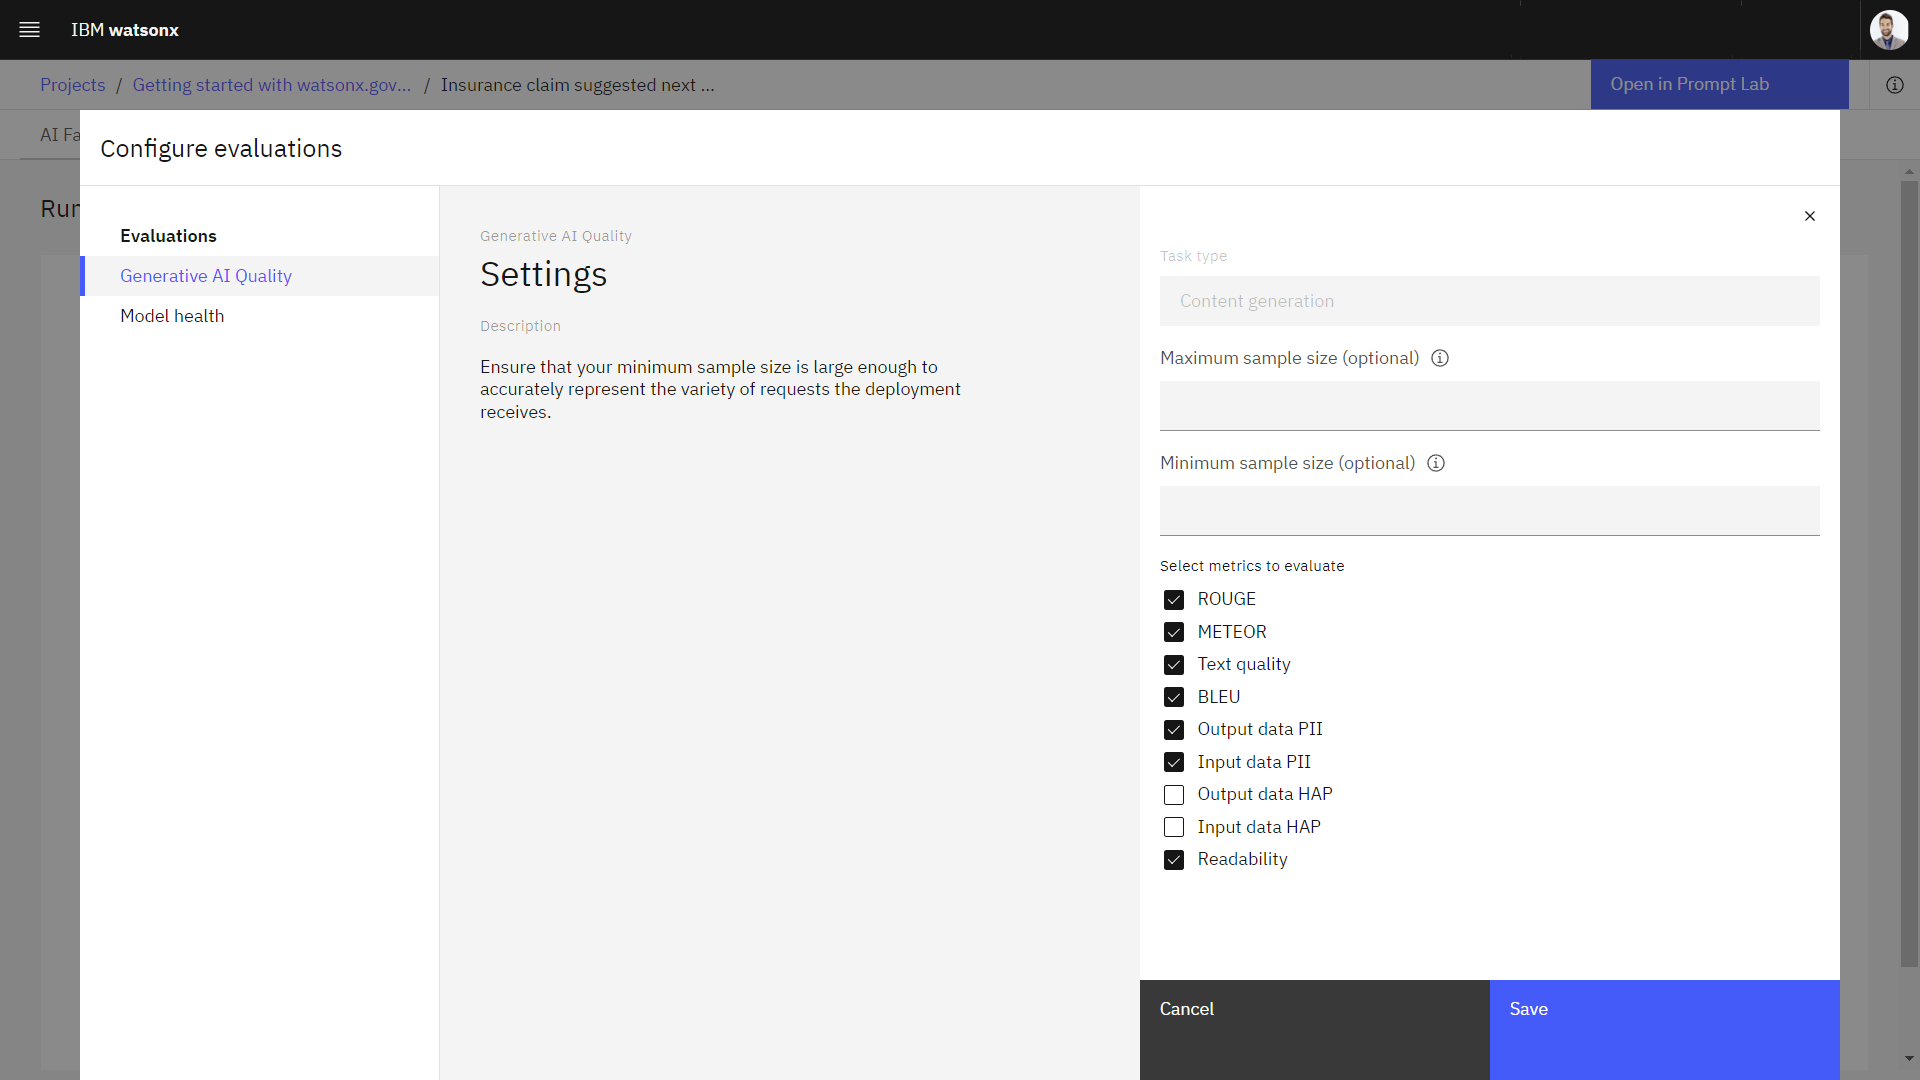Enable Input data HAP metric
1920x1080 pixels.
1172,827
